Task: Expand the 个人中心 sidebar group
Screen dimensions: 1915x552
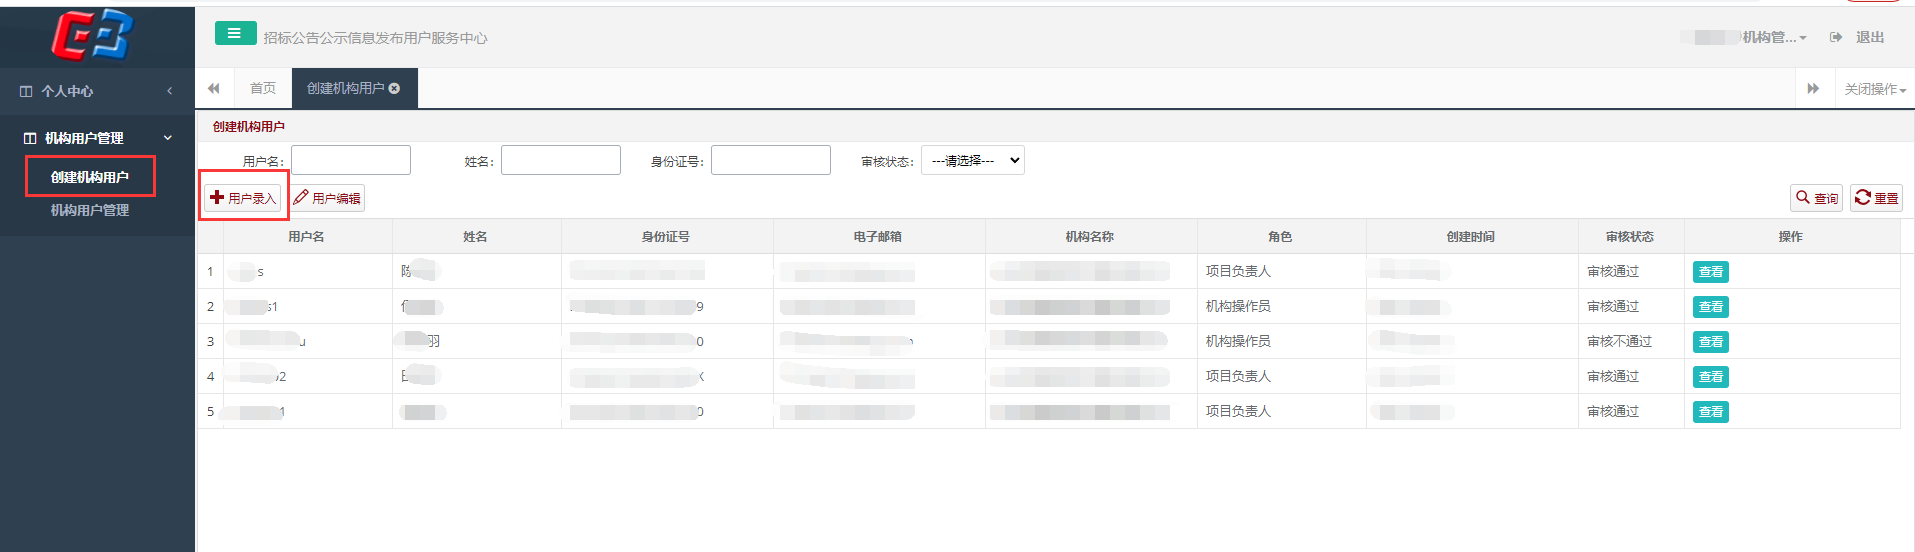Action: pos(170,91)
